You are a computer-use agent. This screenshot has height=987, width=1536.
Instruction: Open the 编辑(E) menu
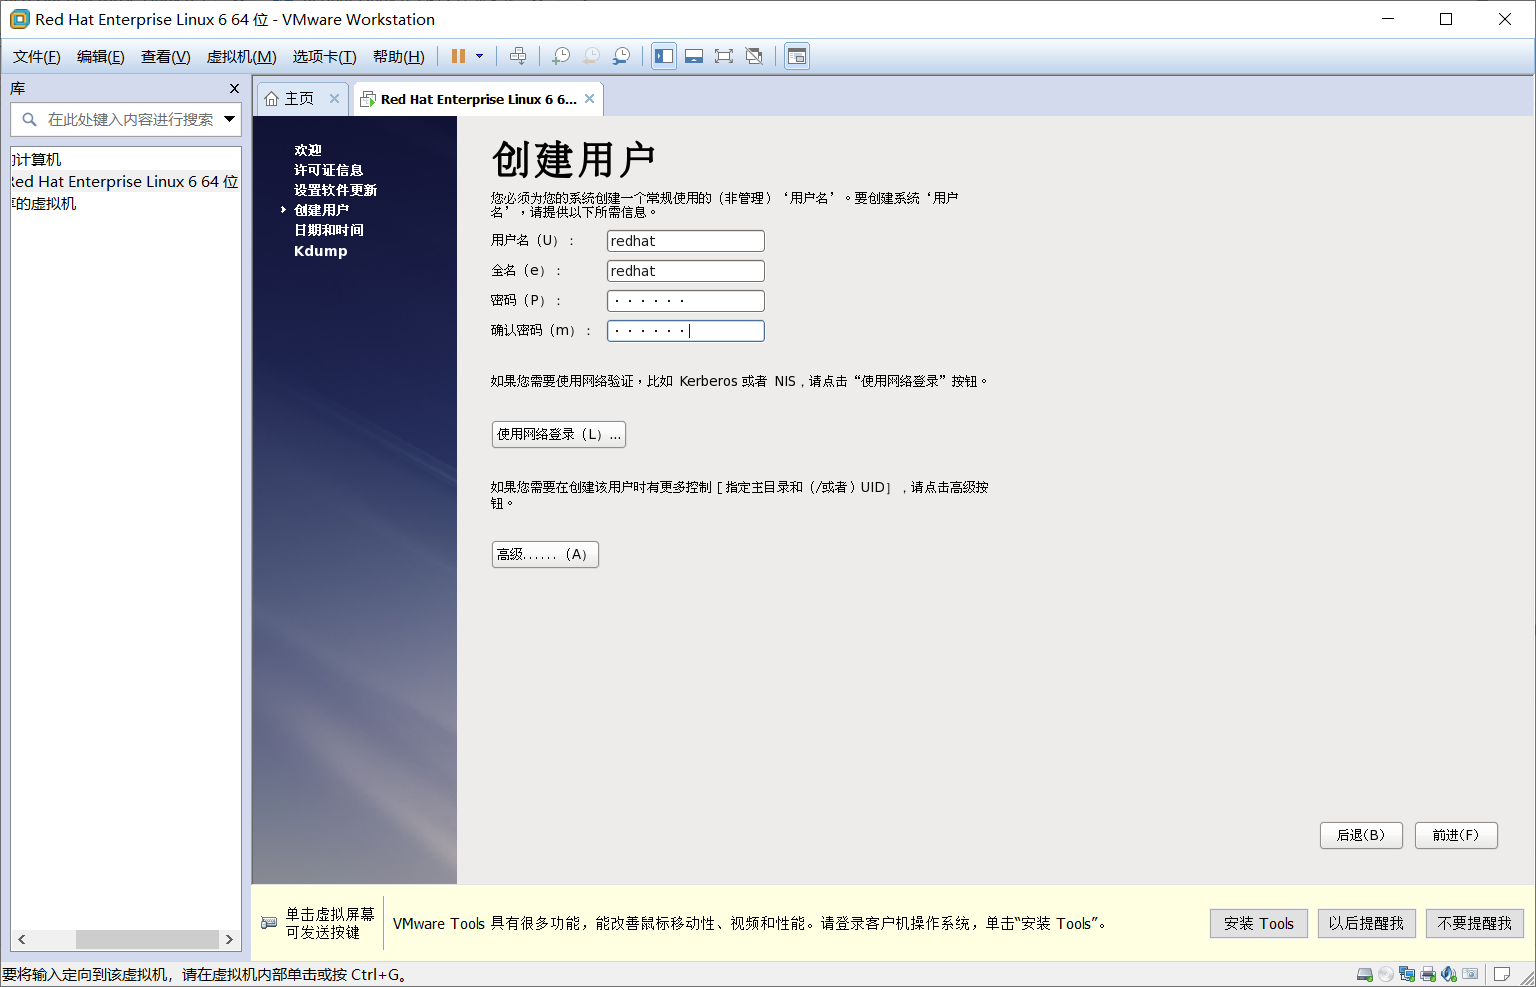[x=101, y=57]
